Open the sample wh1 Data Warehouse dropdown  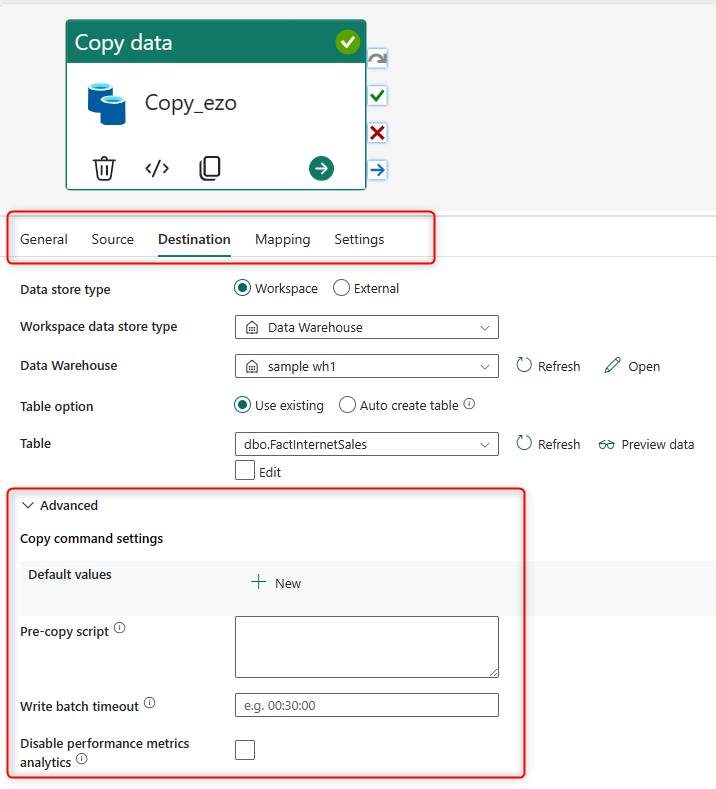click(x=366, y=366)
